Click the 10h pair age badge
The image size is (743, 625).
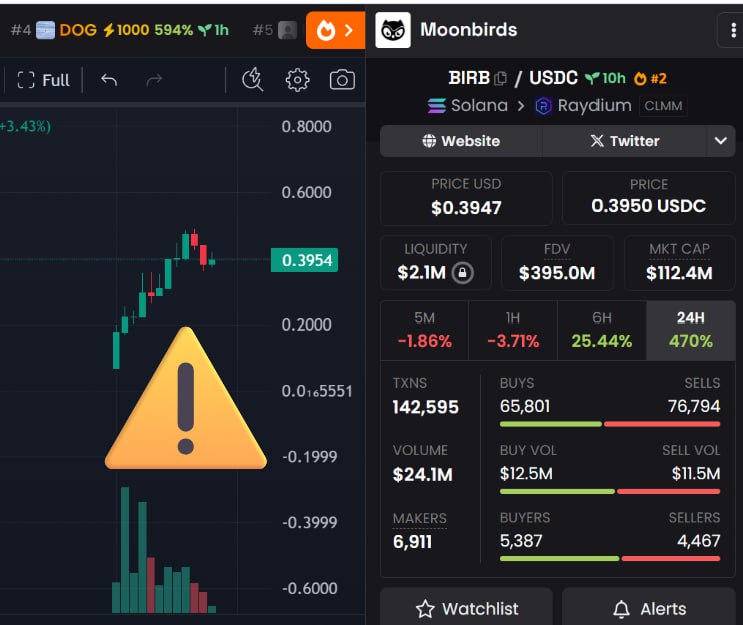point(606,78)
